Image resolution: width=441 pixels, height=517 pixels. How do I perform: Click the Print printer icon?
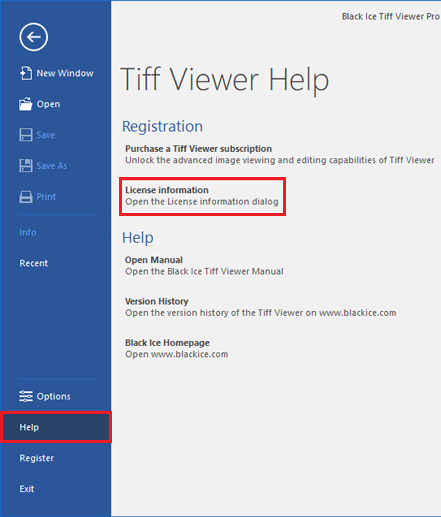[26, 197]
